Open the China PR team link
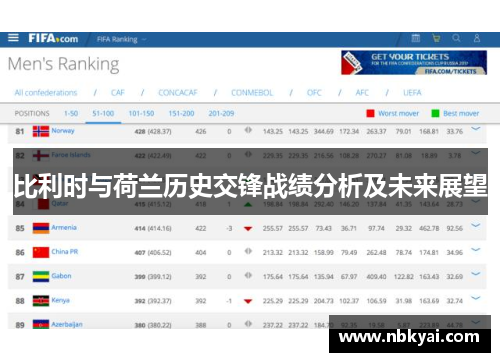 (65, 252)
